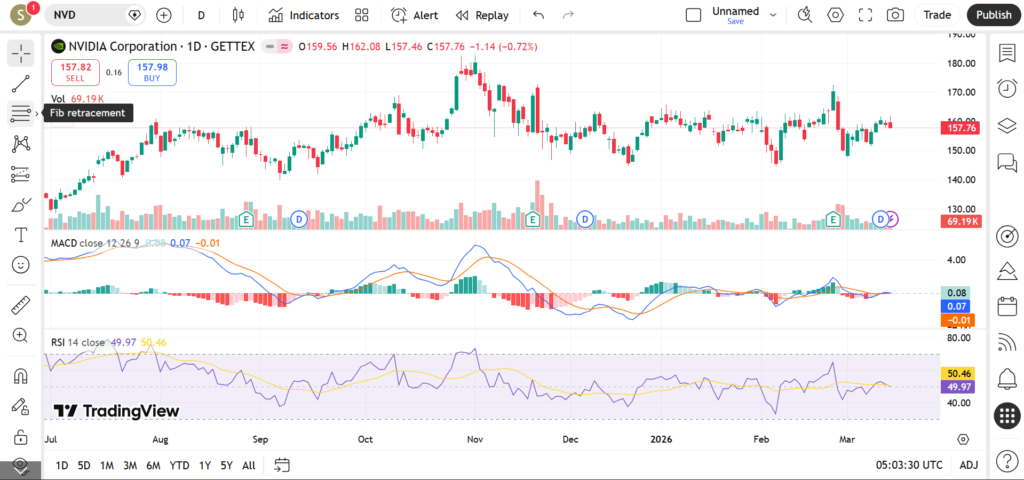Toggle the ADJ adjustment setting
The width and height of the screenshot is (1024, 480).
click(968, 465)
